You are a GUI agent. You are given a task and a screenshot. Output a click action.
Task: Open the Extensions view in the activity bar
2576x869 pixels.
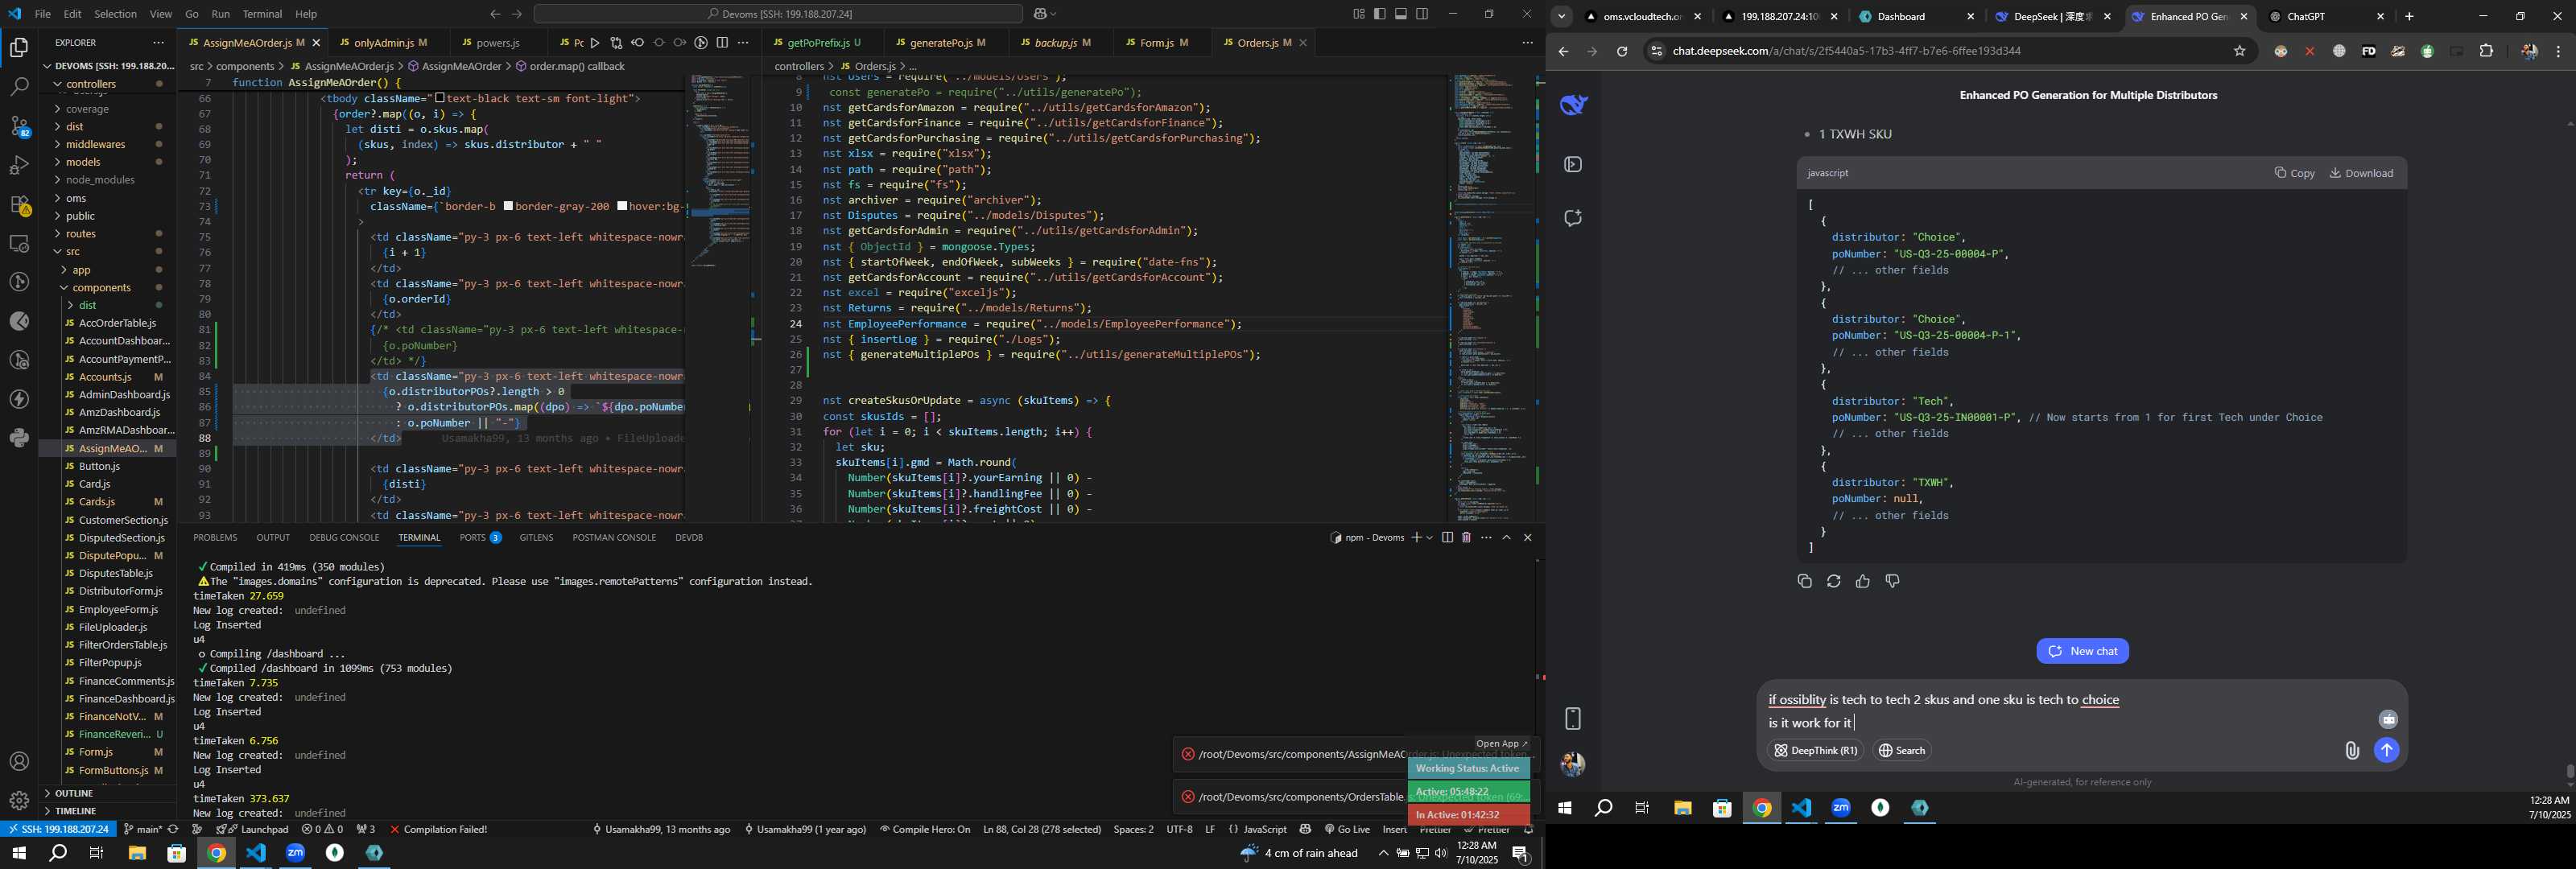point(19,204)
